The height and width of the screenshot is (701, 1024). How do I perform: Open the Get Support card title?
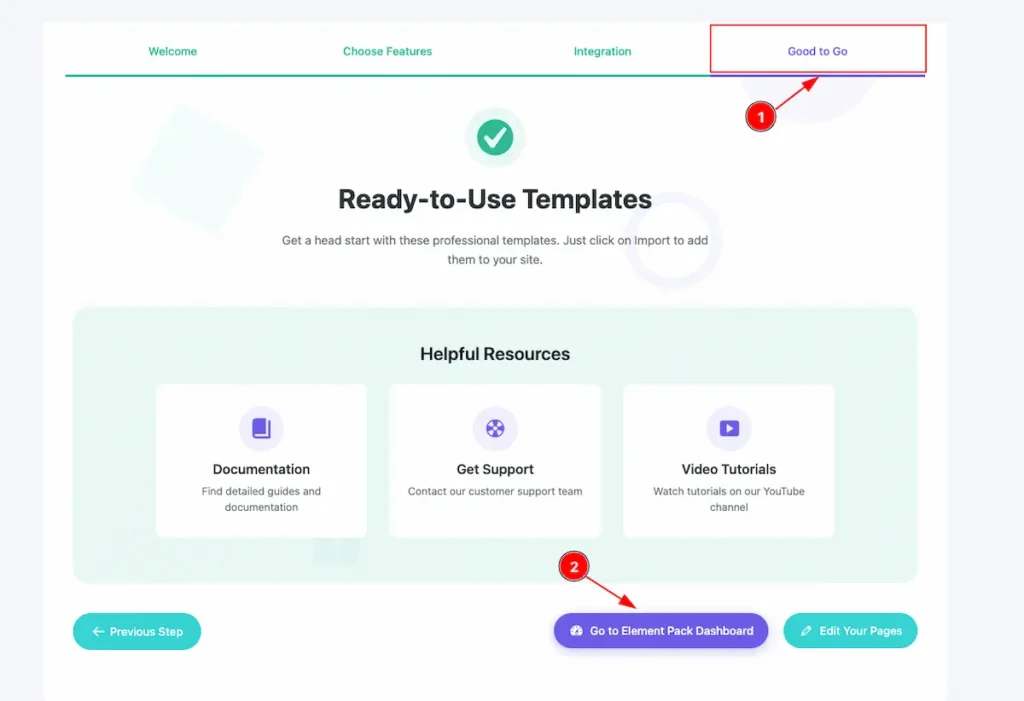coord(495,469)
